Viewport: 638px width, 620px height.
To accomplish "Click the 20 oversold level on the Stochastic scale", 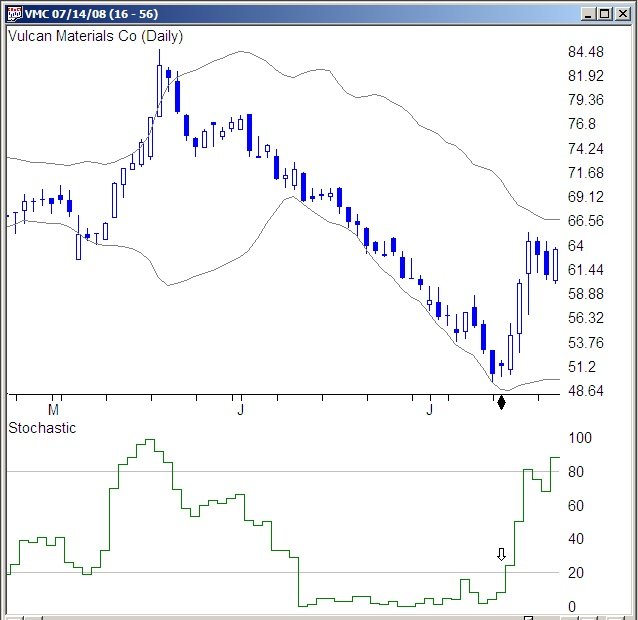I will pyautogui.click(x=576, y=573).
